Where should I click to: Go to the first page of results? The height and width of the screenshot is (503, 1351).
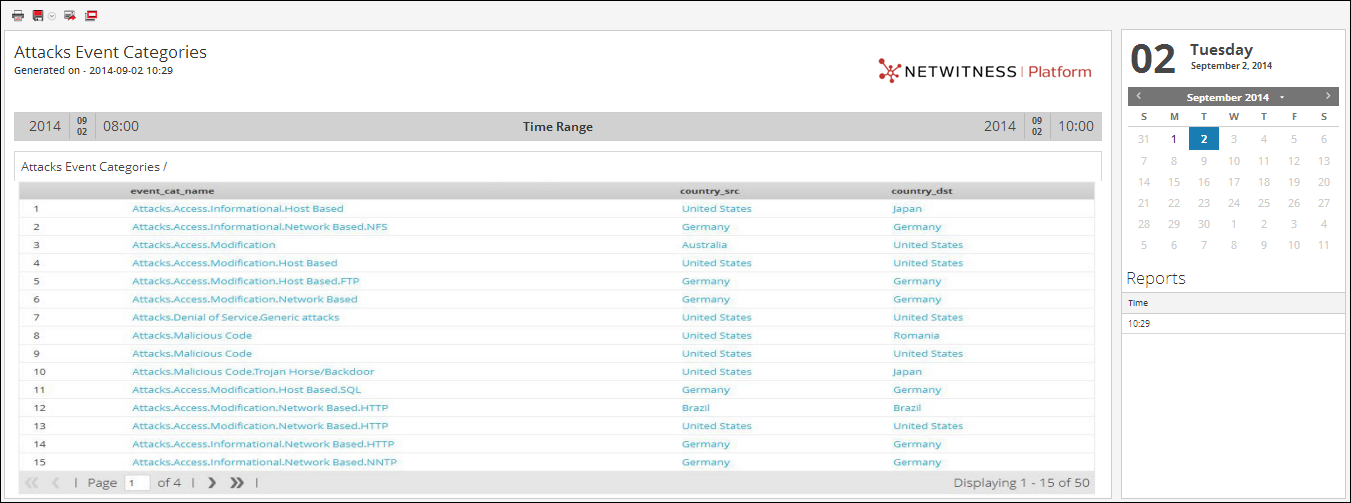31,483
